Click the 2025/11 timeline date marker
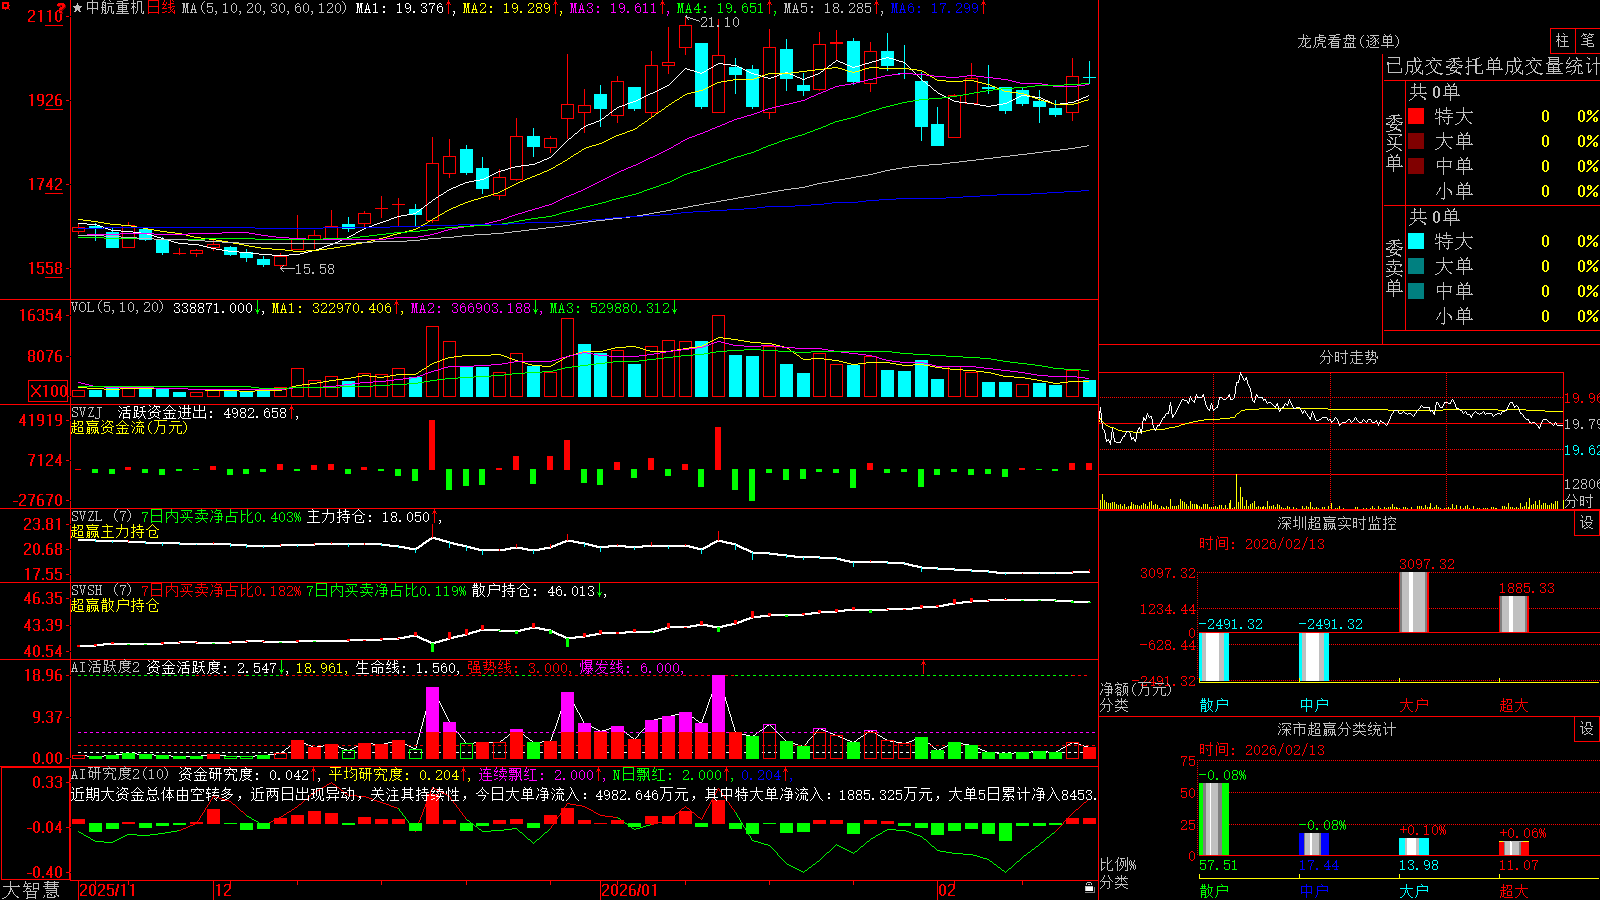Viewport: 1600px width, 900px height. tap(107, 890)
